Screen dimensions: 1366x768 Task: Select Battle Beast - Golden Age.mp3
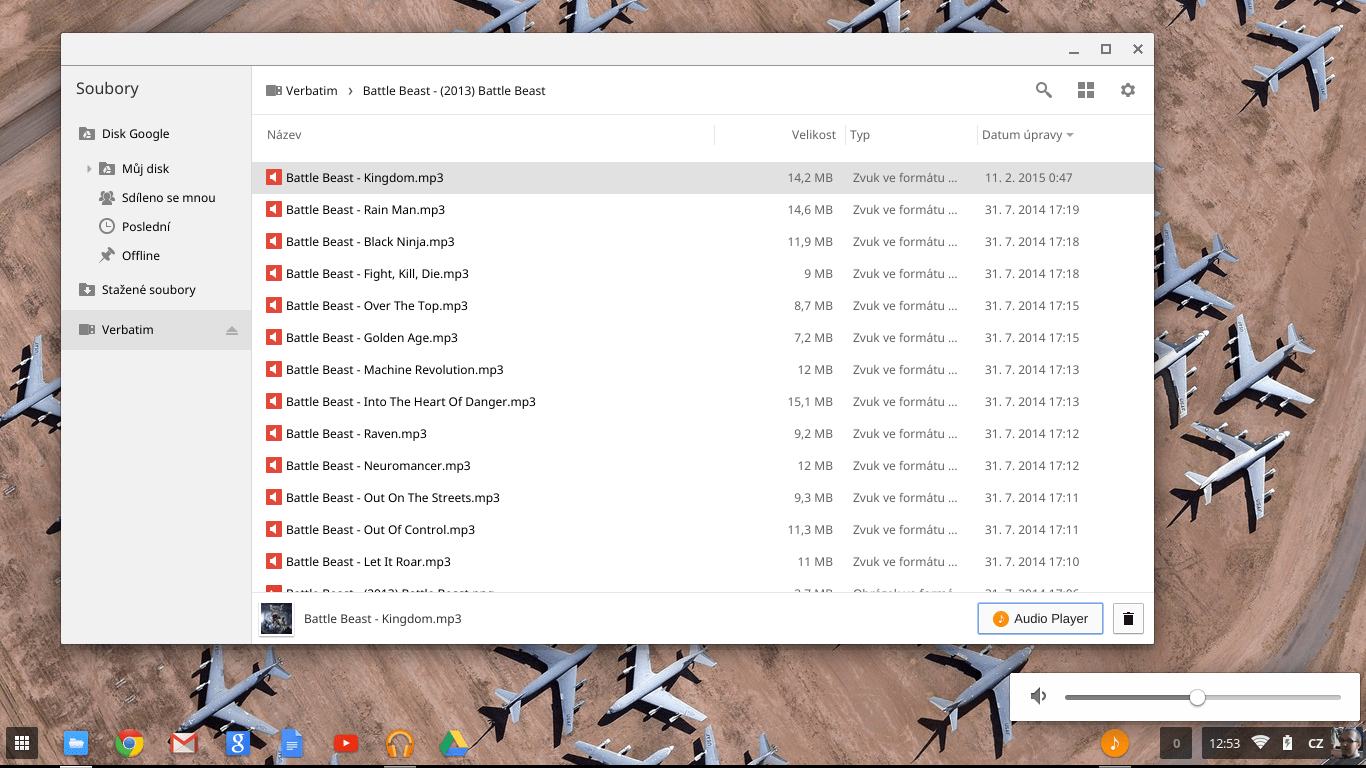pos(702,338)
